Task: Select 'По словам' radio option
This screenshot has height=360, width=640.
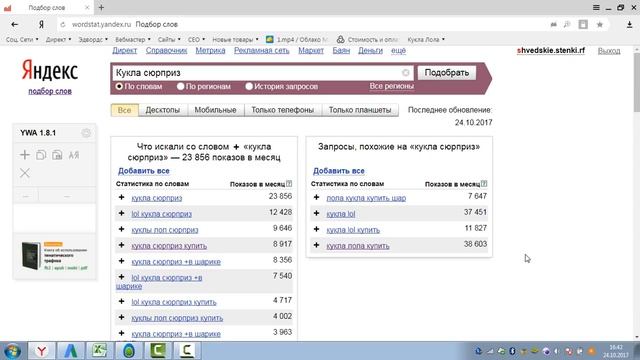Action: click(x=119, y=87)
